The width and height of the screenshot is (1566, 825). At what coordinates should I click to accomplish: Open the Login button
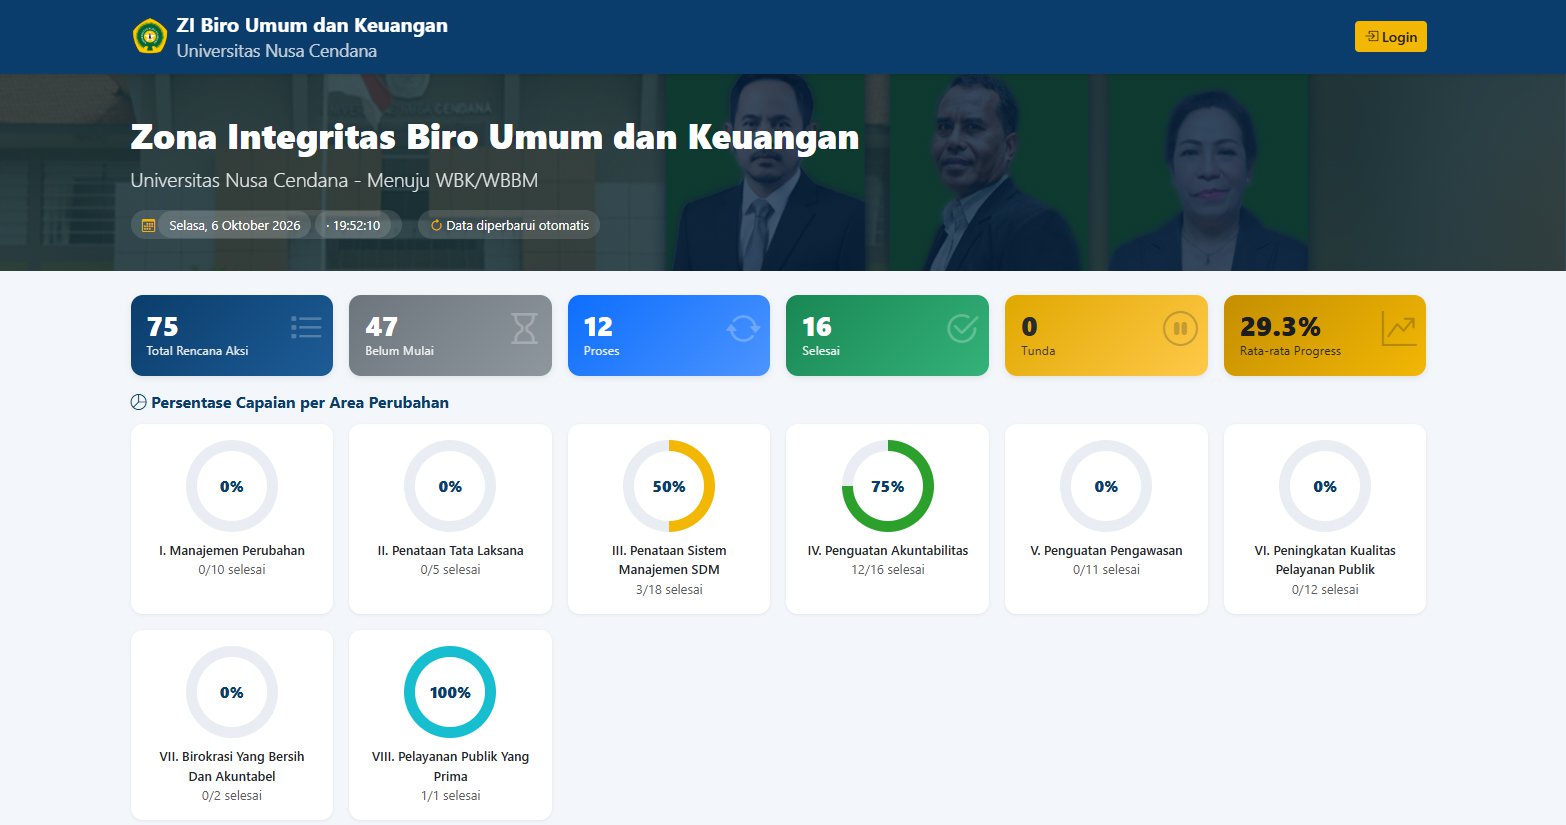click(x=1391, y=37)
